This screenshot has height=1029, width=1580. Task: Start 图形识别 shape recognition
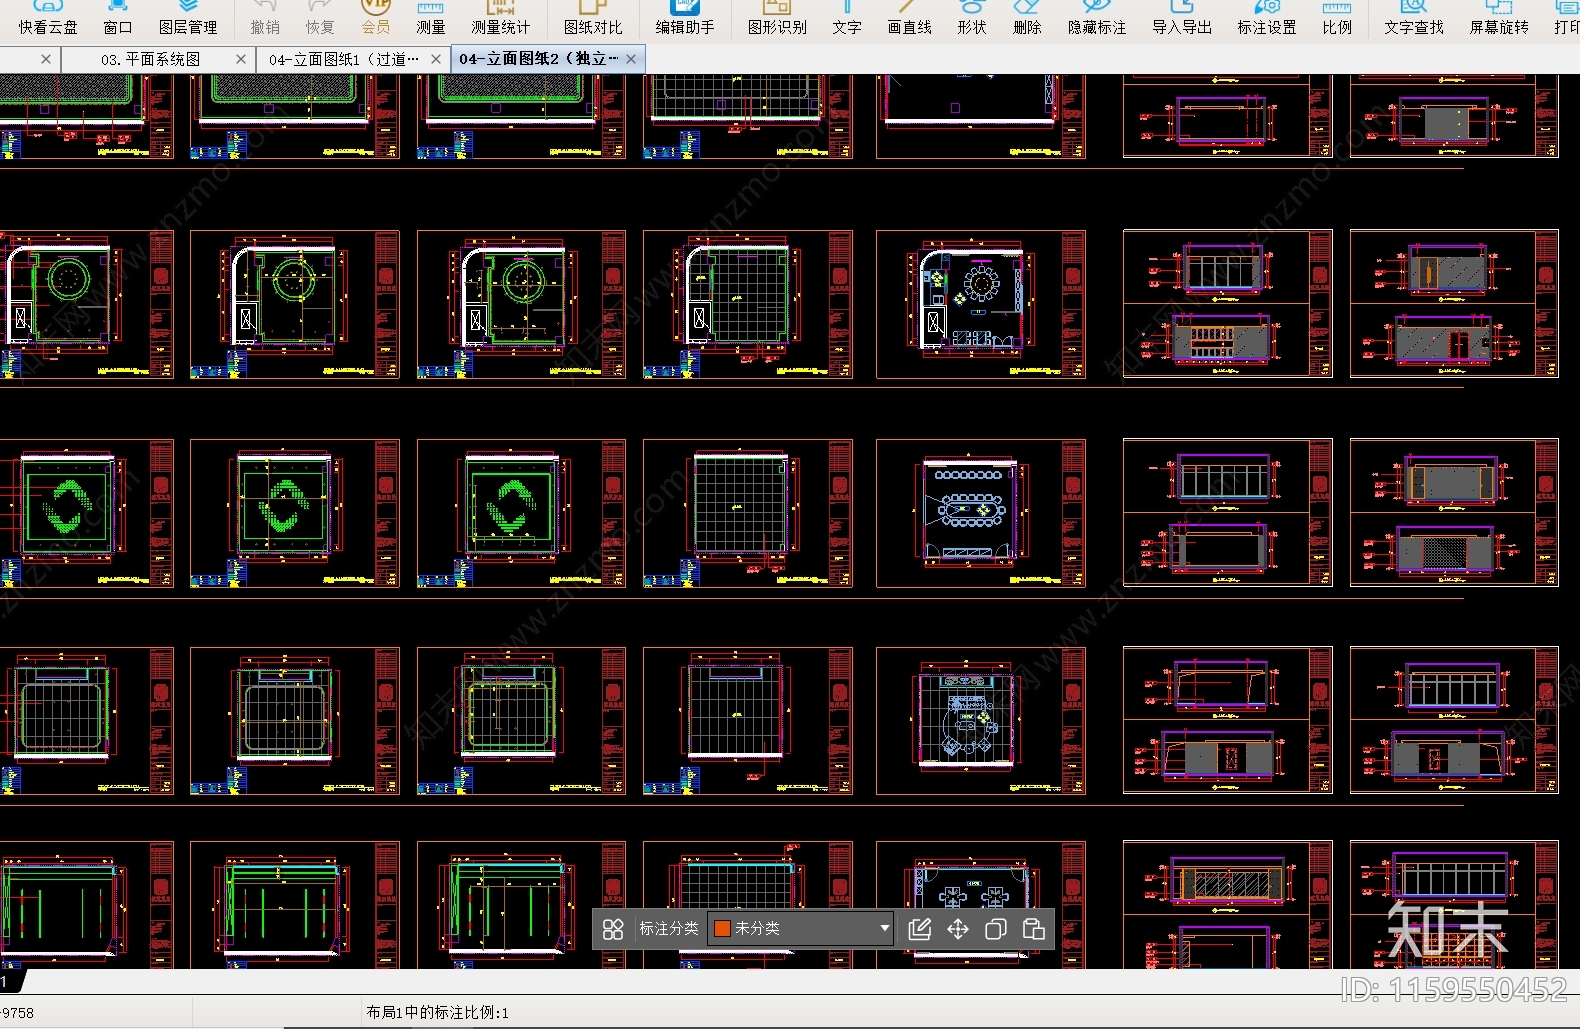[777, 18]
